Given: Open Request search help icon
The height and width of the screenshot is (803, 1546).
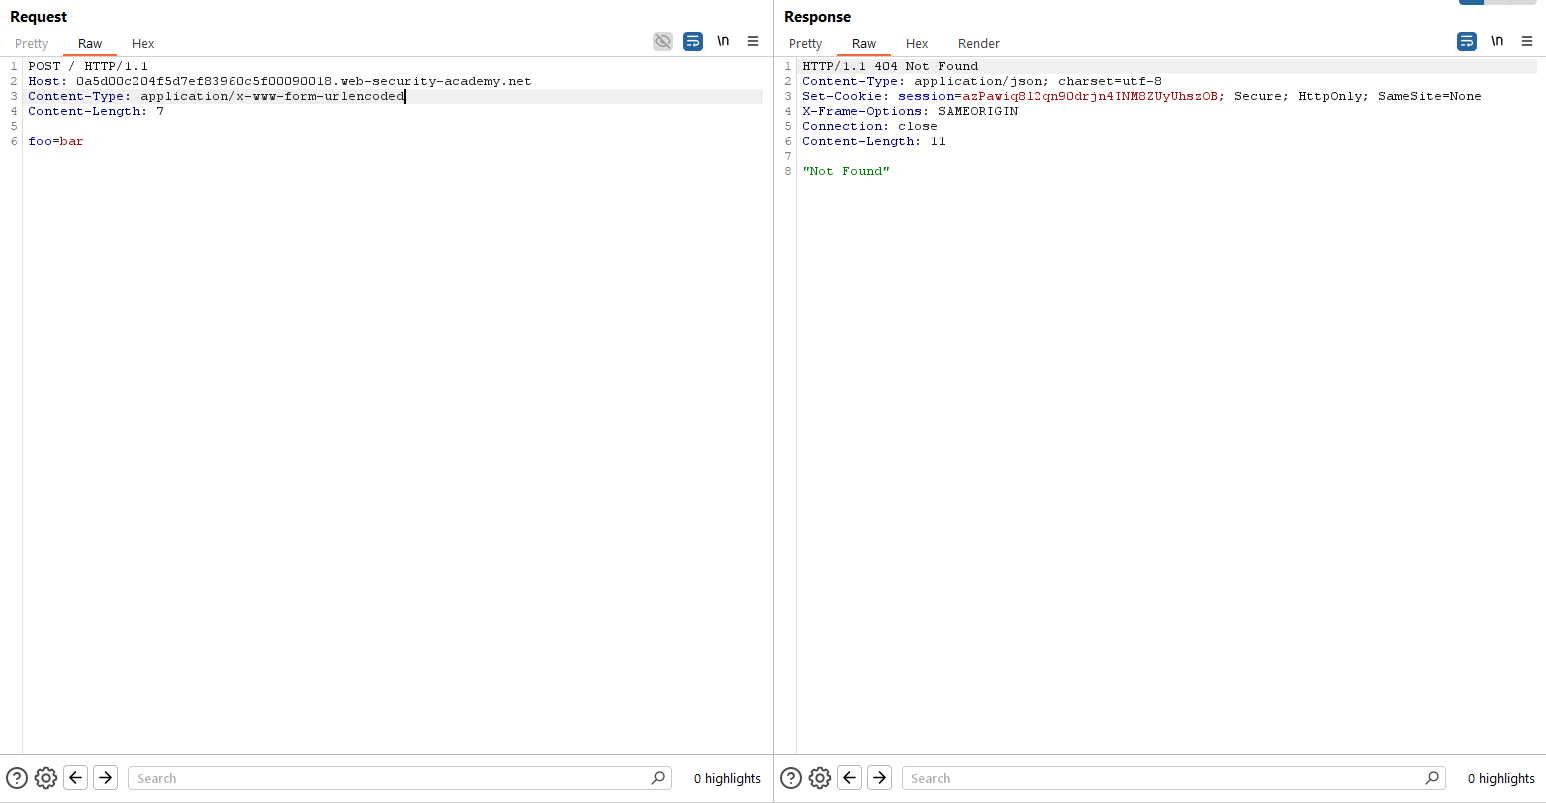Looking at the screenshot, I should [x=17, y=778].
